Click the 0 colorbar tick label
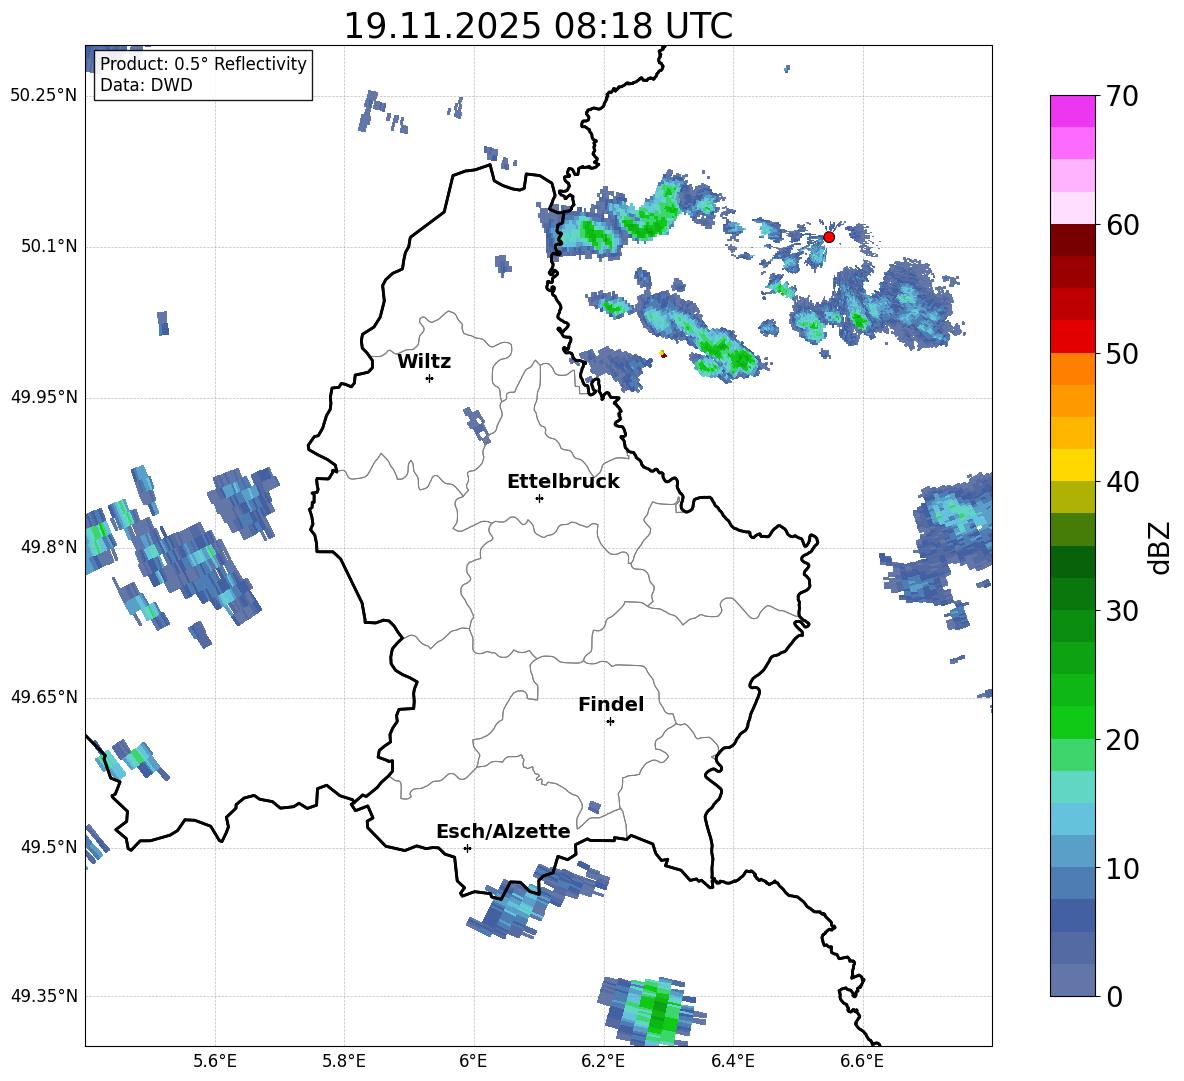Image resolution: width=1184 pixels, height=1081 pixels. click(1114, 996)
